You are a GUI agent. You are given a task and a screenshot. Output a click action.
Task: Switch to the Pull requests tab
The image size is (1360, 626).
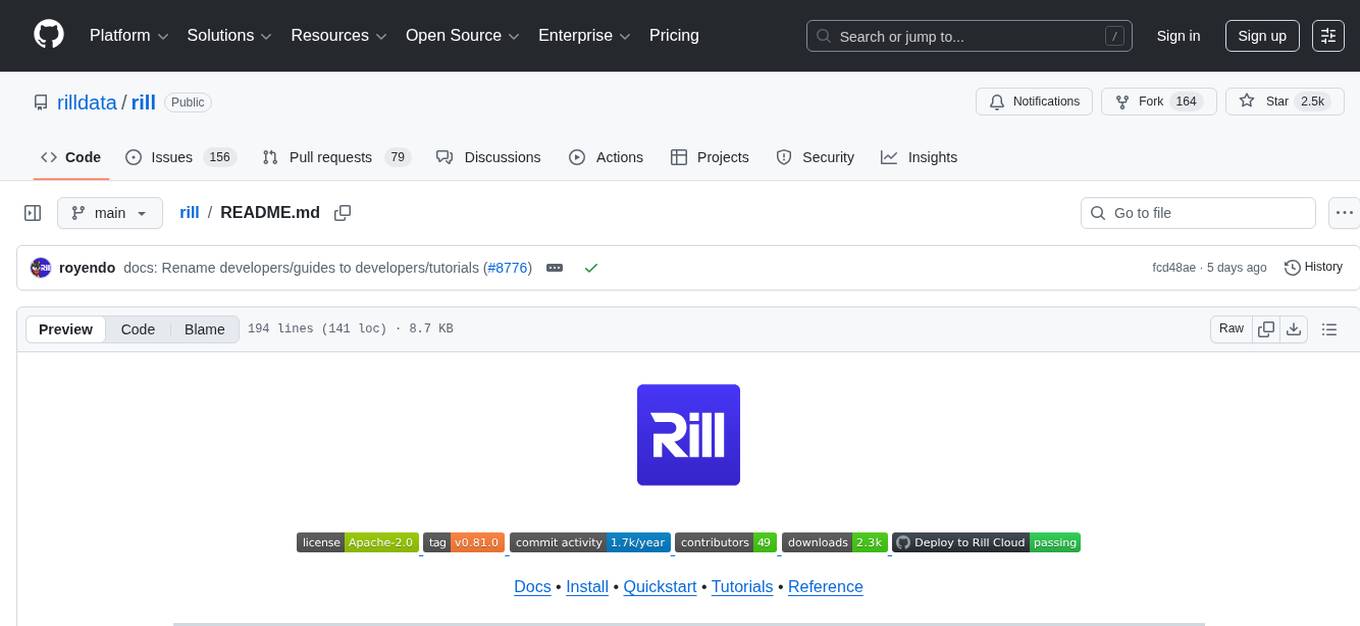click(332, 157)
